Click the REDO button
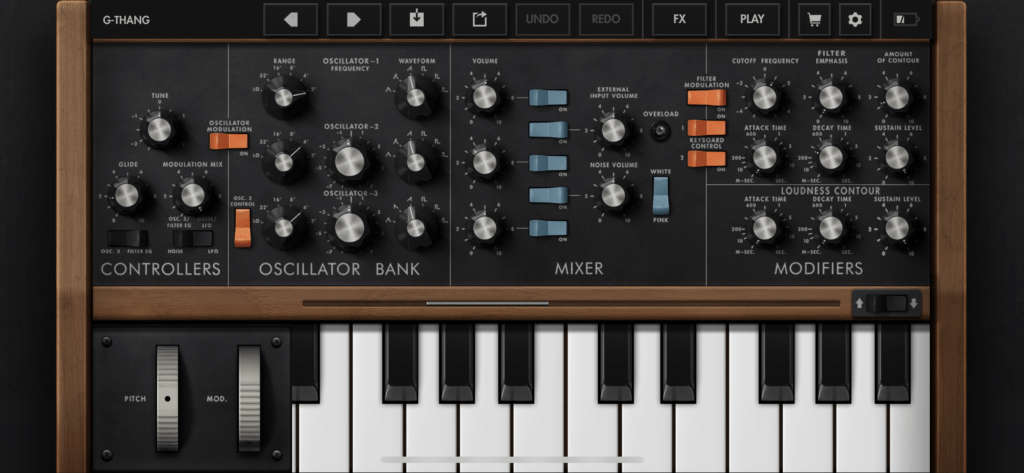Screen dimensions: 1024x473 tap(606, 20)
